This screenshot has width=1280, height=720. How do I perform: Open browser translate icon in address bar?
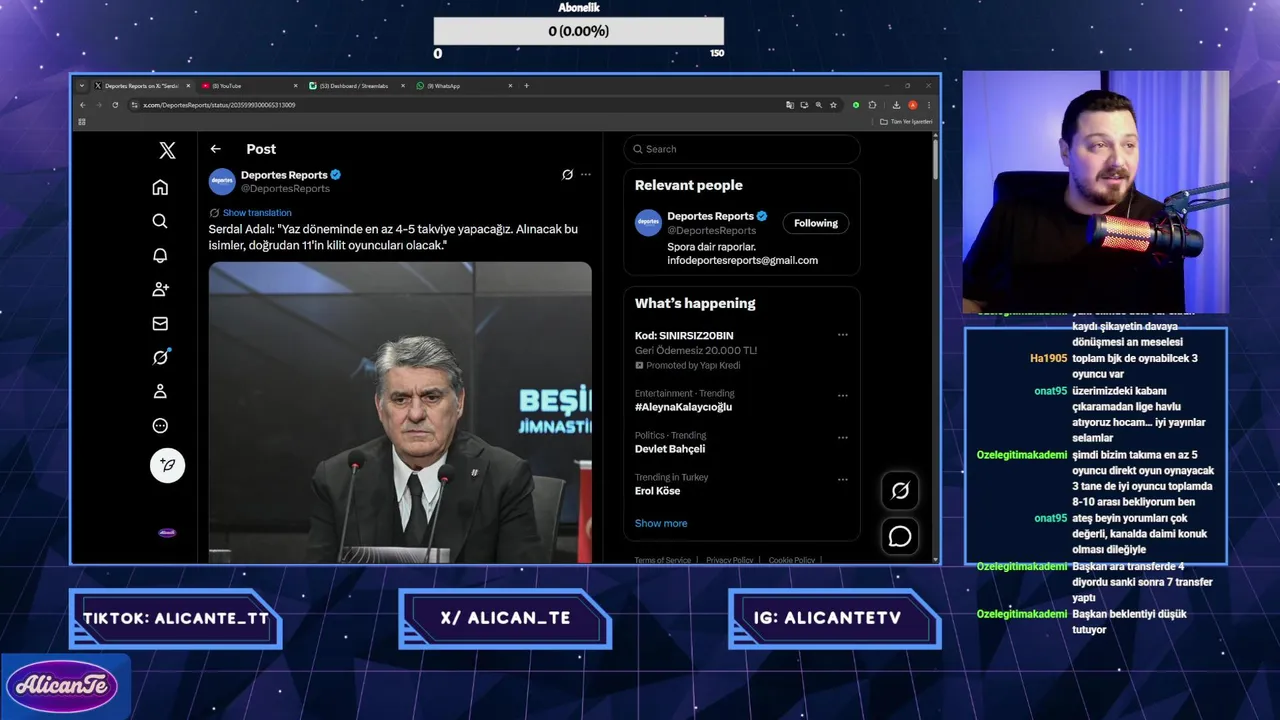click(x=790, y=105)
